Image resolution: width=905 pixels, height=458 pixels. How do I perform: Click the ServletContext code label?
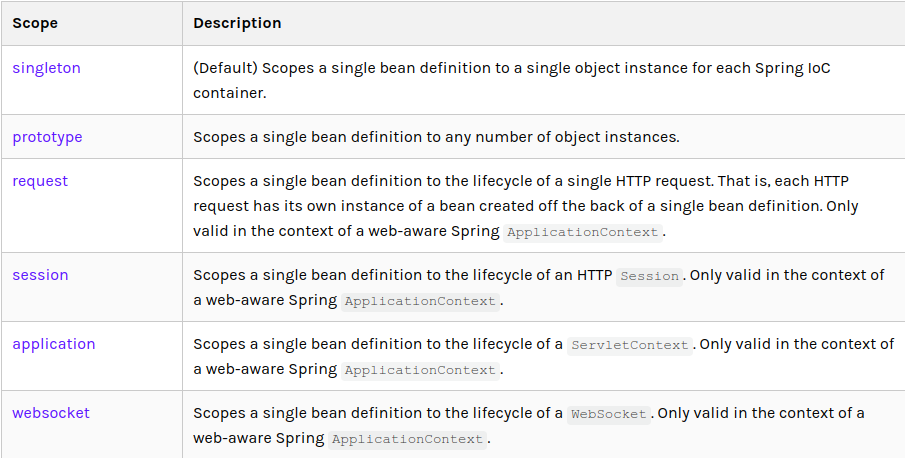629,345
